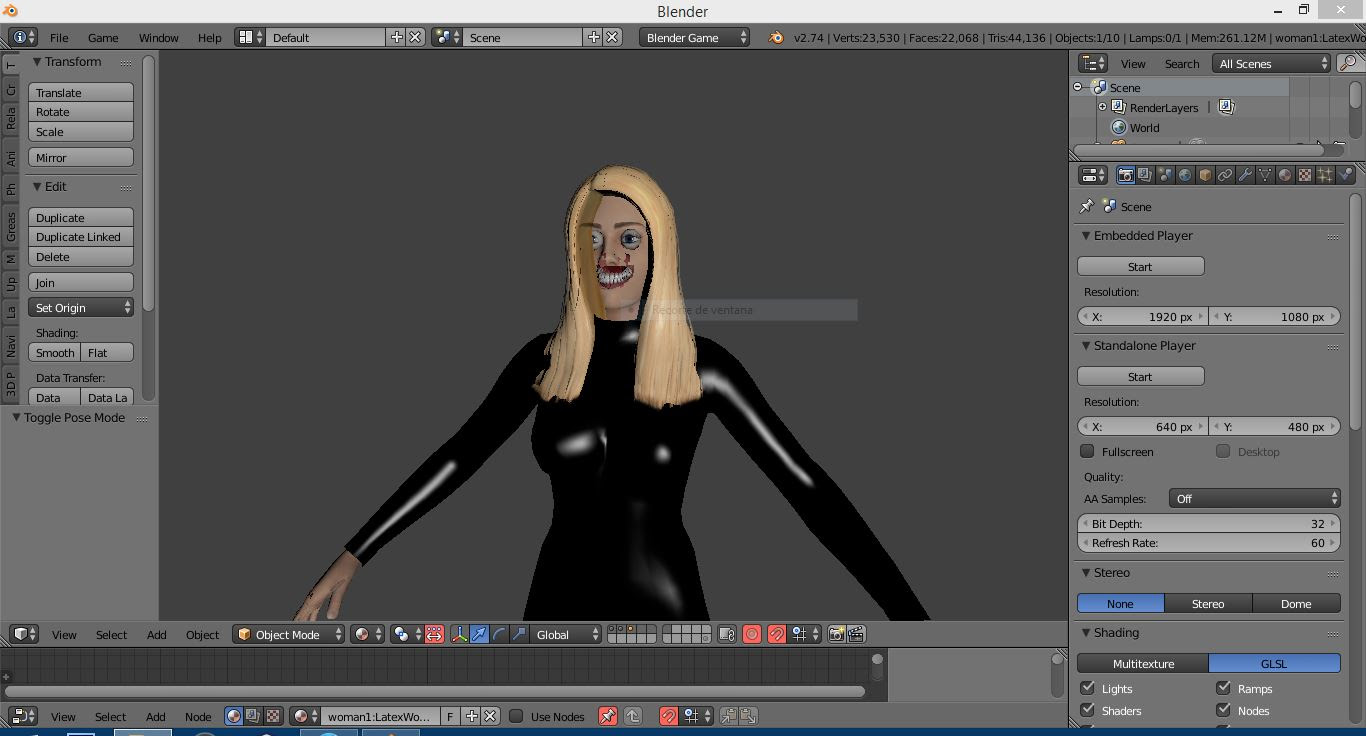The width and height of the screenshot is (1366, 736).
Task: Uncheck the Lights shading option
Action: point(1087,688)
